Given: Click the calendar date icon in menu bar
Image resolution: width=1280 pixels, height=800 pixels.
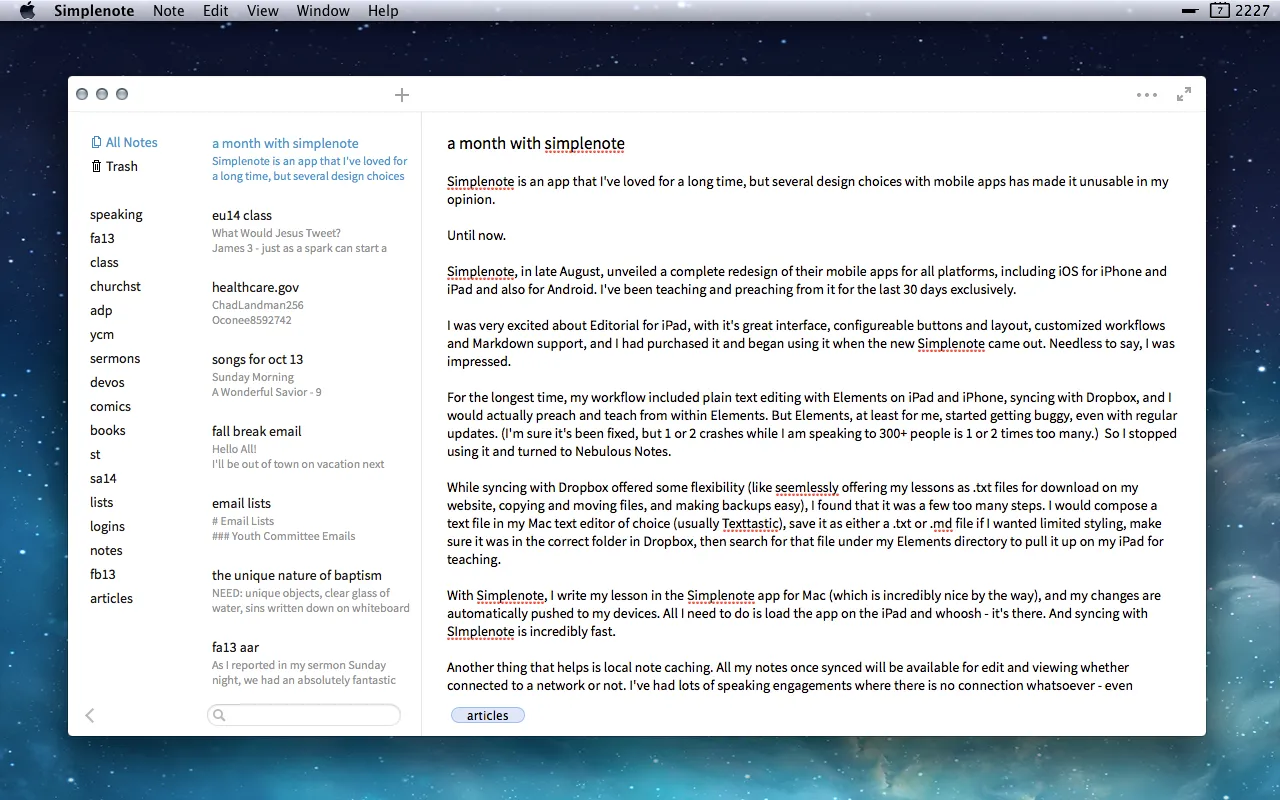Looking at the screenshot, I should [1219, 10].
